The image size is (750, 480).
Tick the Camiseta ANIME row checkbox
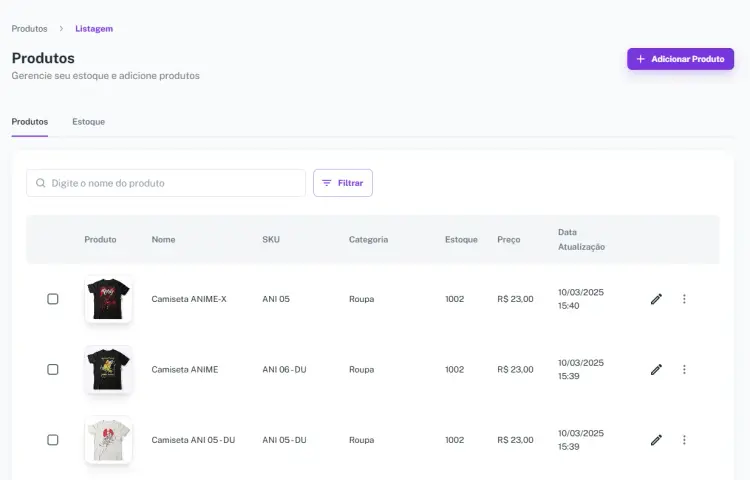coord(53,369)
